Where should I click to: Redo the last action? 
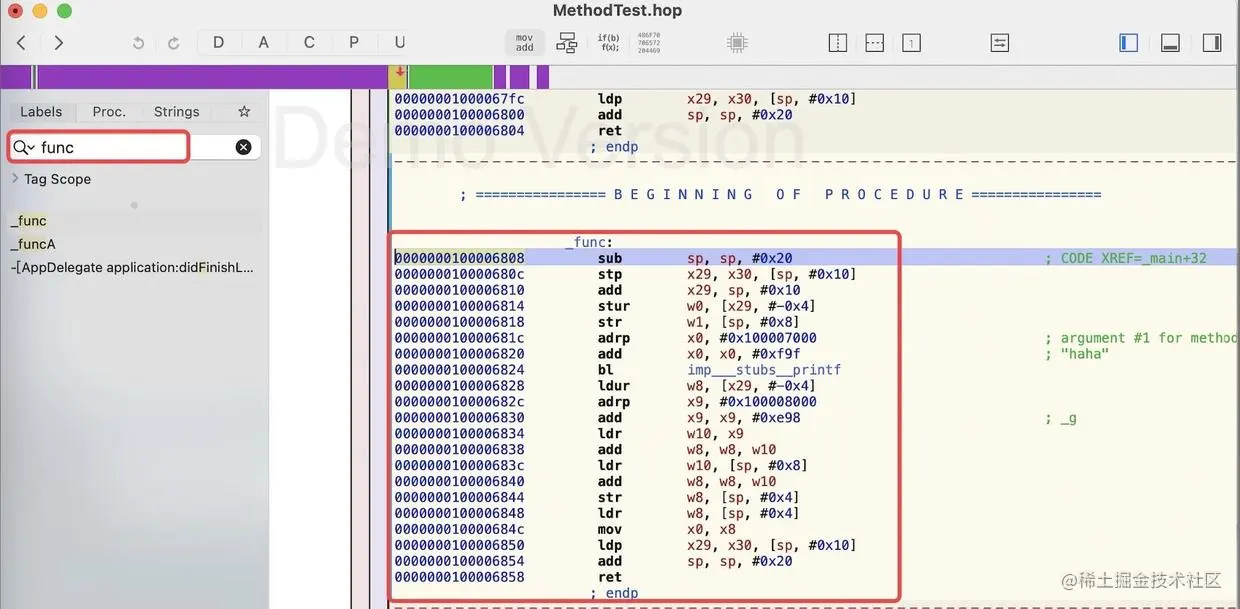pos(173,43)
